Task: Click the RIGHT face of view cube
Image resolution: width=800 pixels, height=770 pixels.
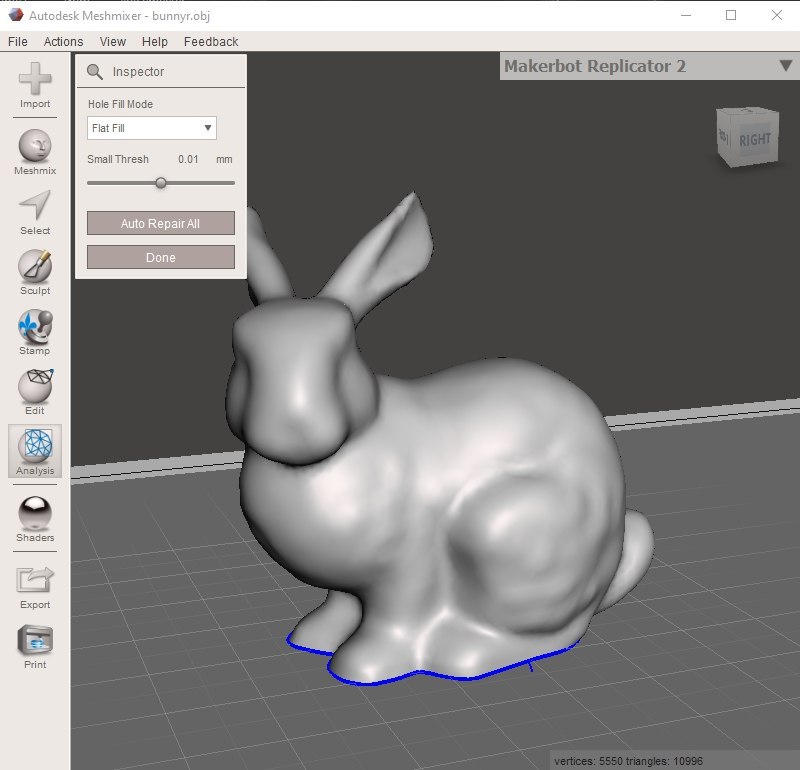Action: 755,139
